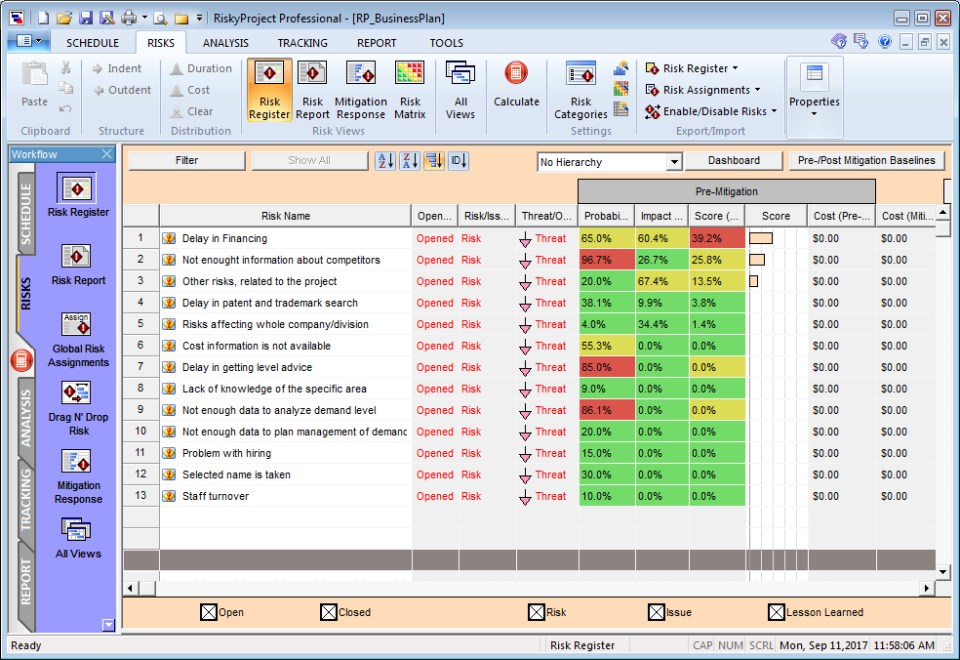This screenshot has height=660, width=960.
Task: Open All Views from ribbon
Action: [x=460, y=89]
